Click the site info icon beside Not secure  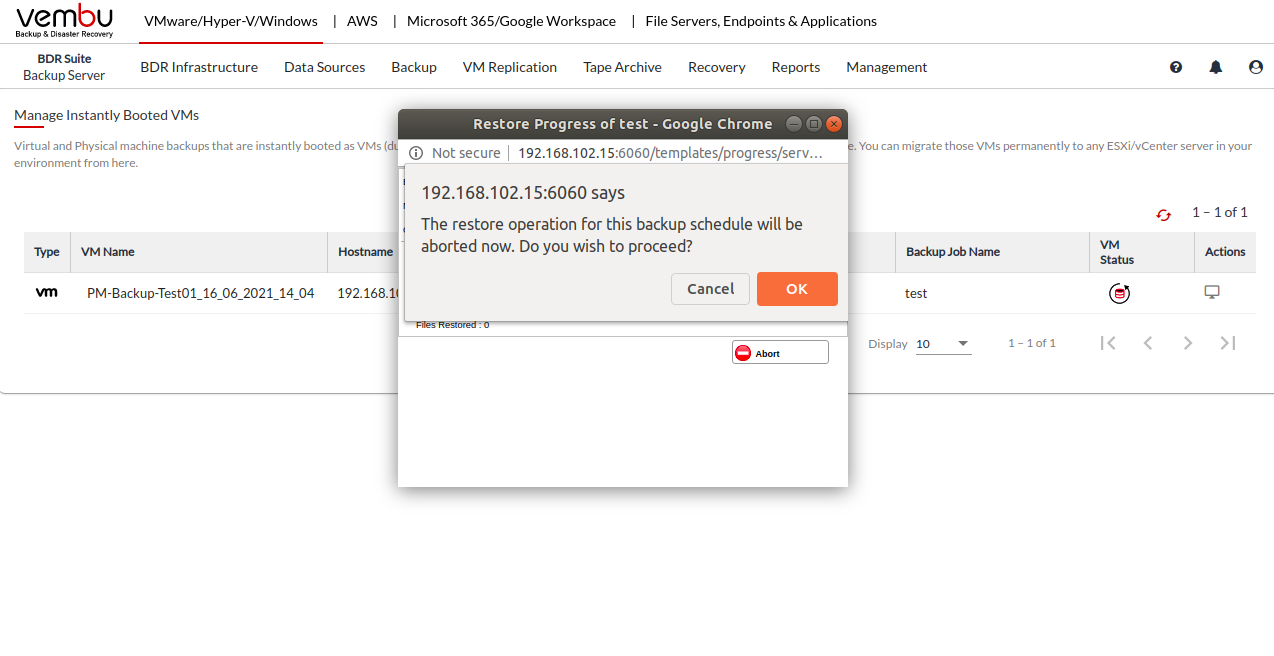[x=416, y=153]
